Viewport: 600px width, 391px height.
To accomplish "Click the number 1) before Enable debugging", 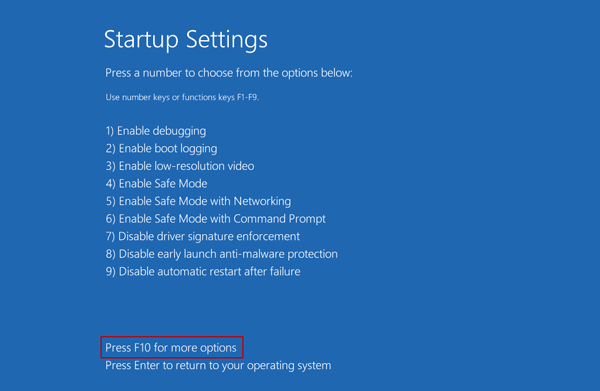I will 110,131.
